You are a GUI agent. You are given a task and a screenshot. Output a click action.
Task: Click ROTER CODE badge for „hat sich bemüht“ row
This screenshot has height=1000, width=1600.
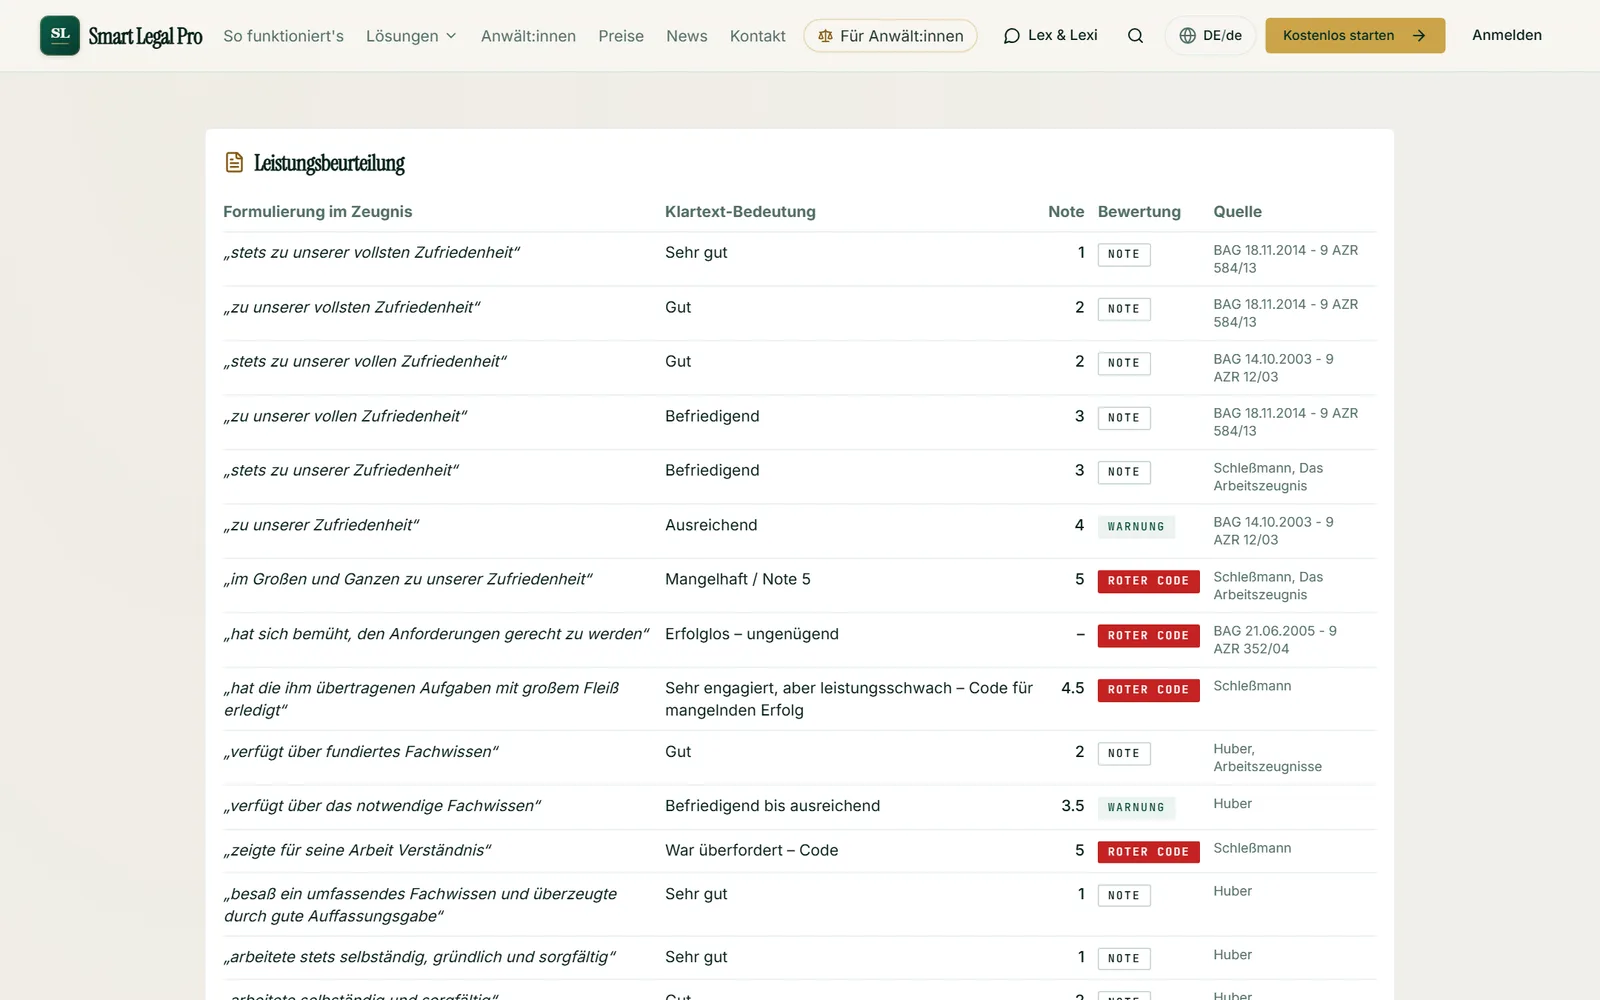1148,636
